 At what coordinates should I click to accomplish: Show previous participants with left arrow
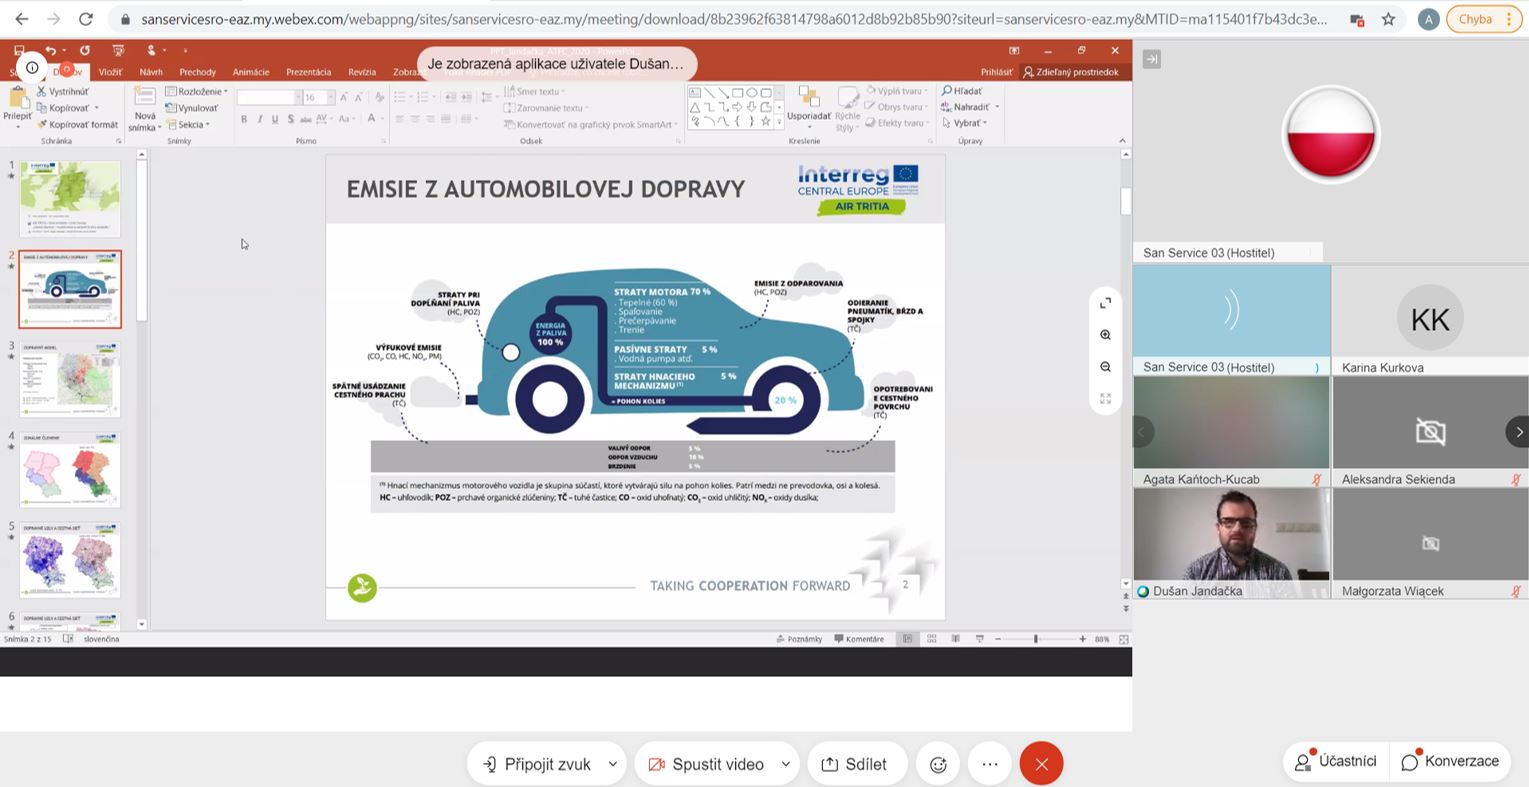pos(1143,432)
